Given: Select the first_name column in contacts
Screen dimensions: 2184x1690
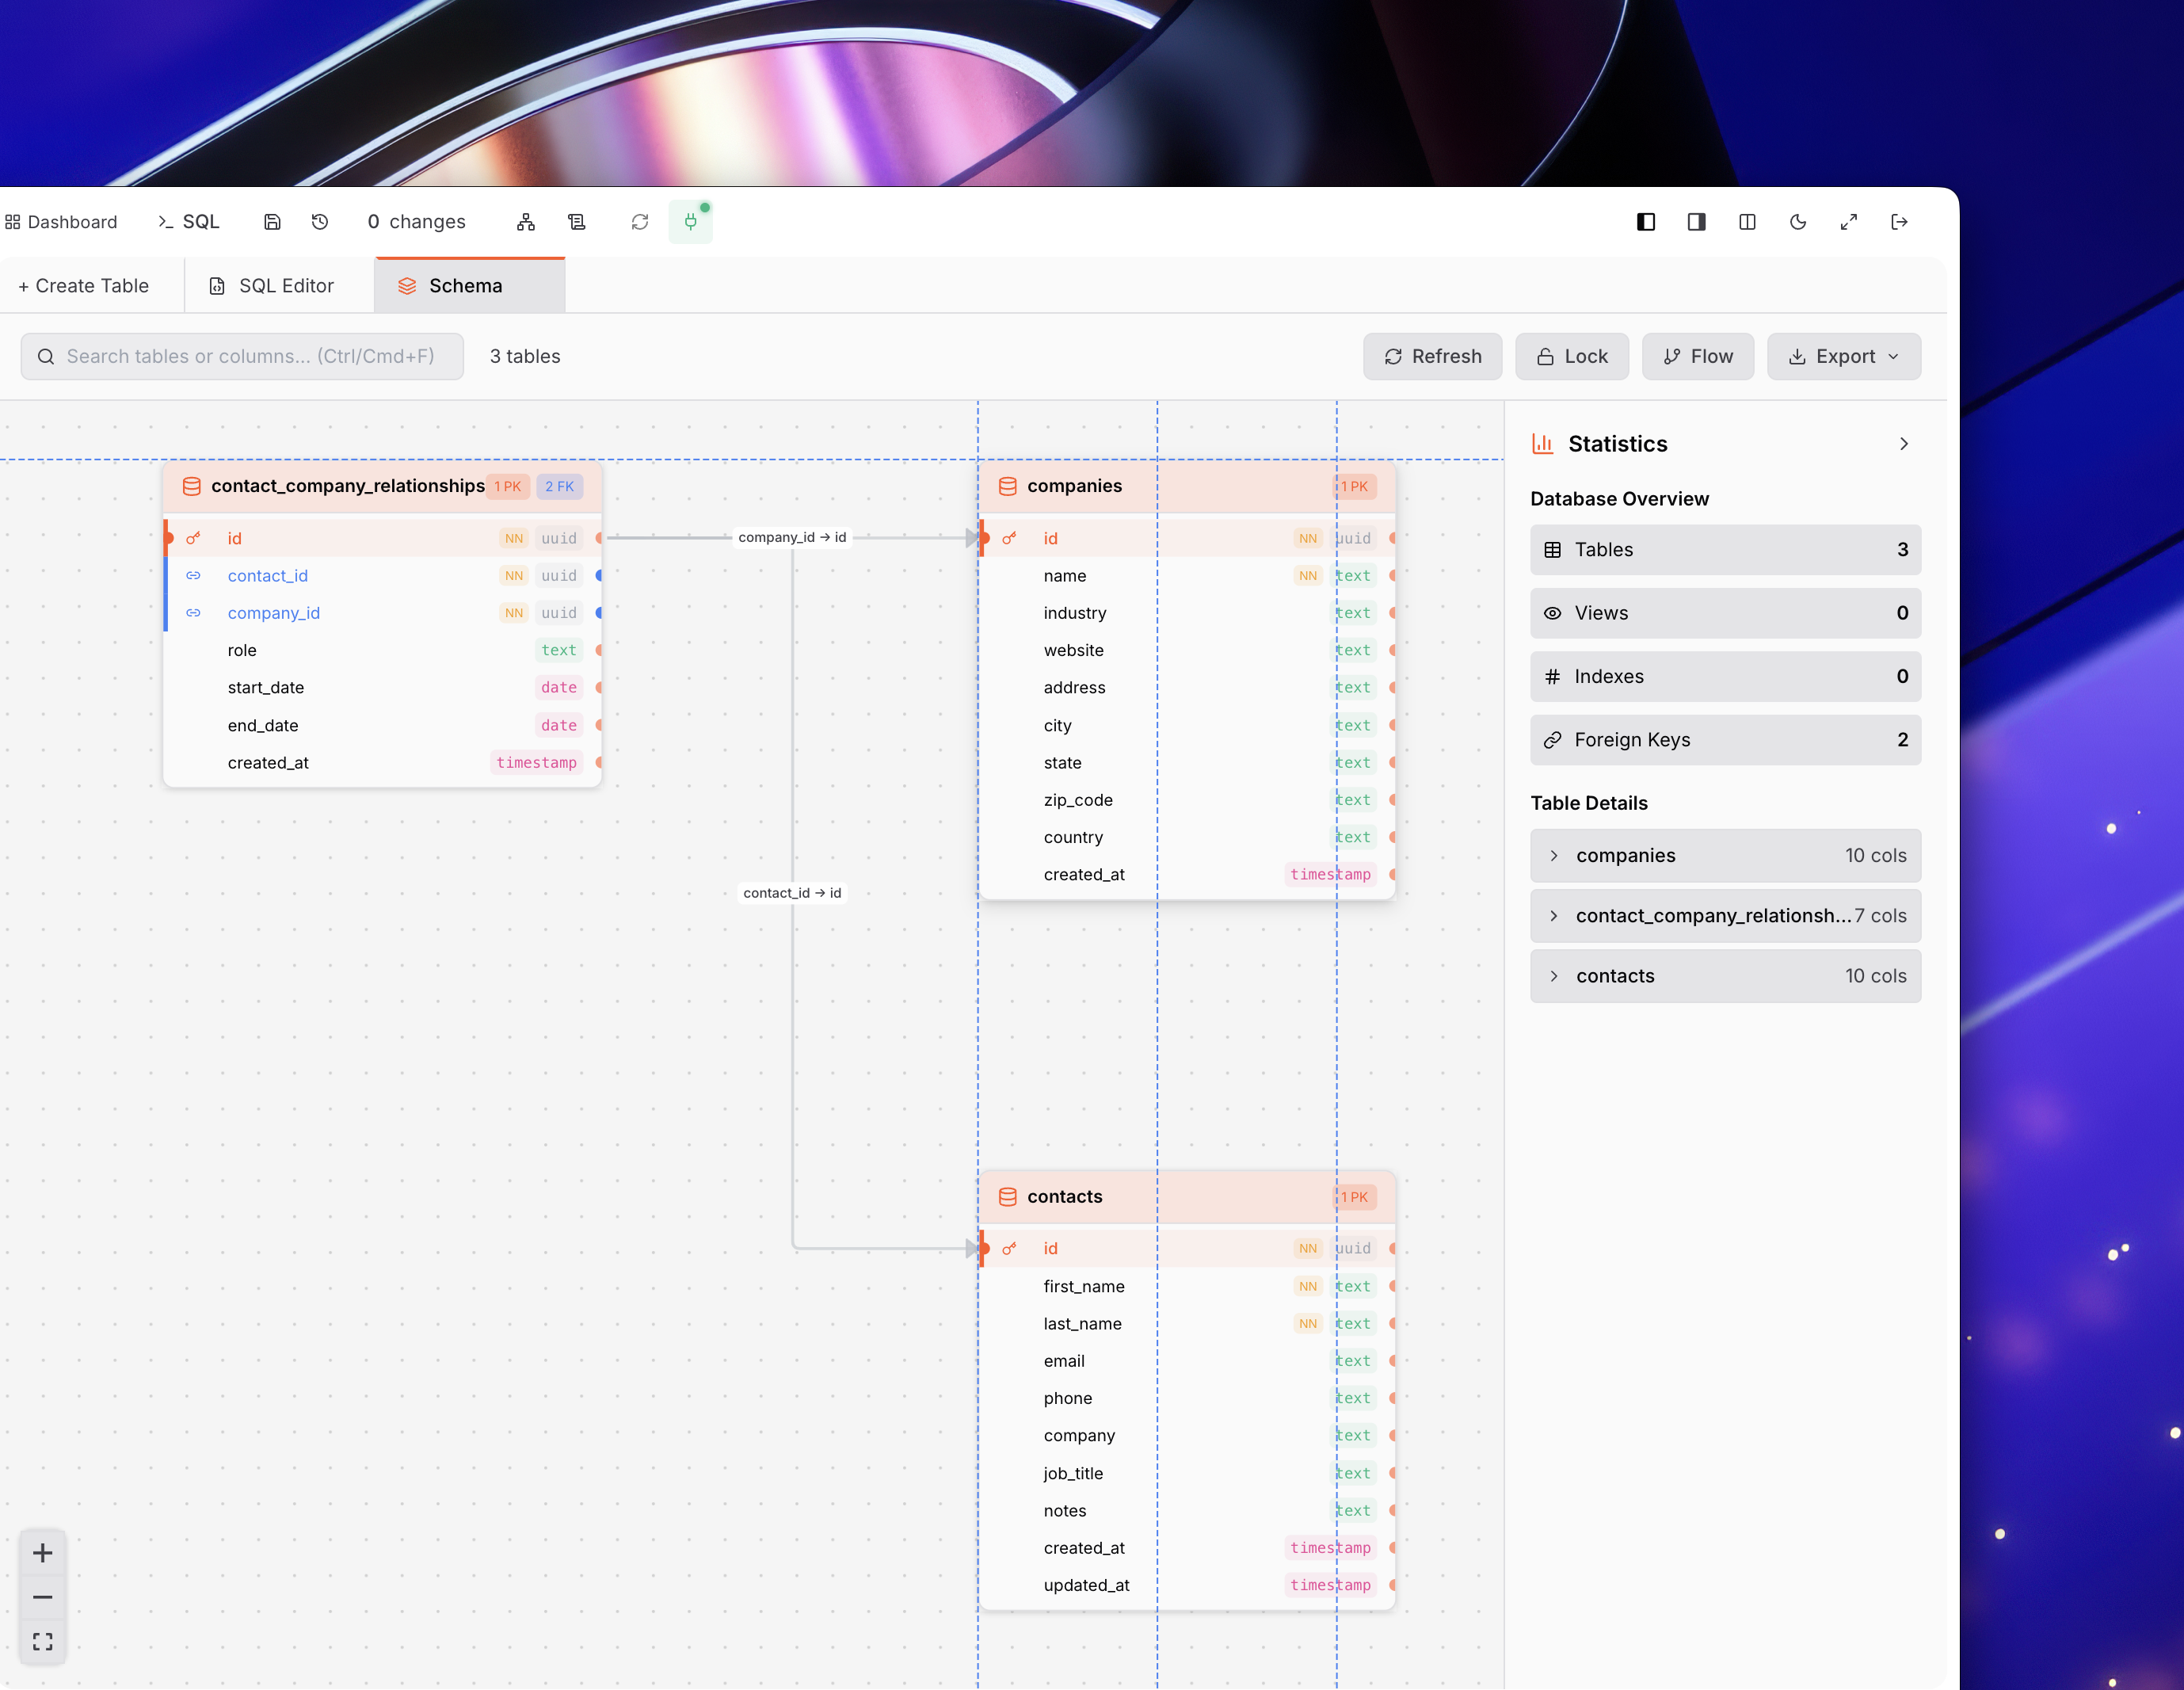Looking at the screenshot, I should [1187, 1286].
